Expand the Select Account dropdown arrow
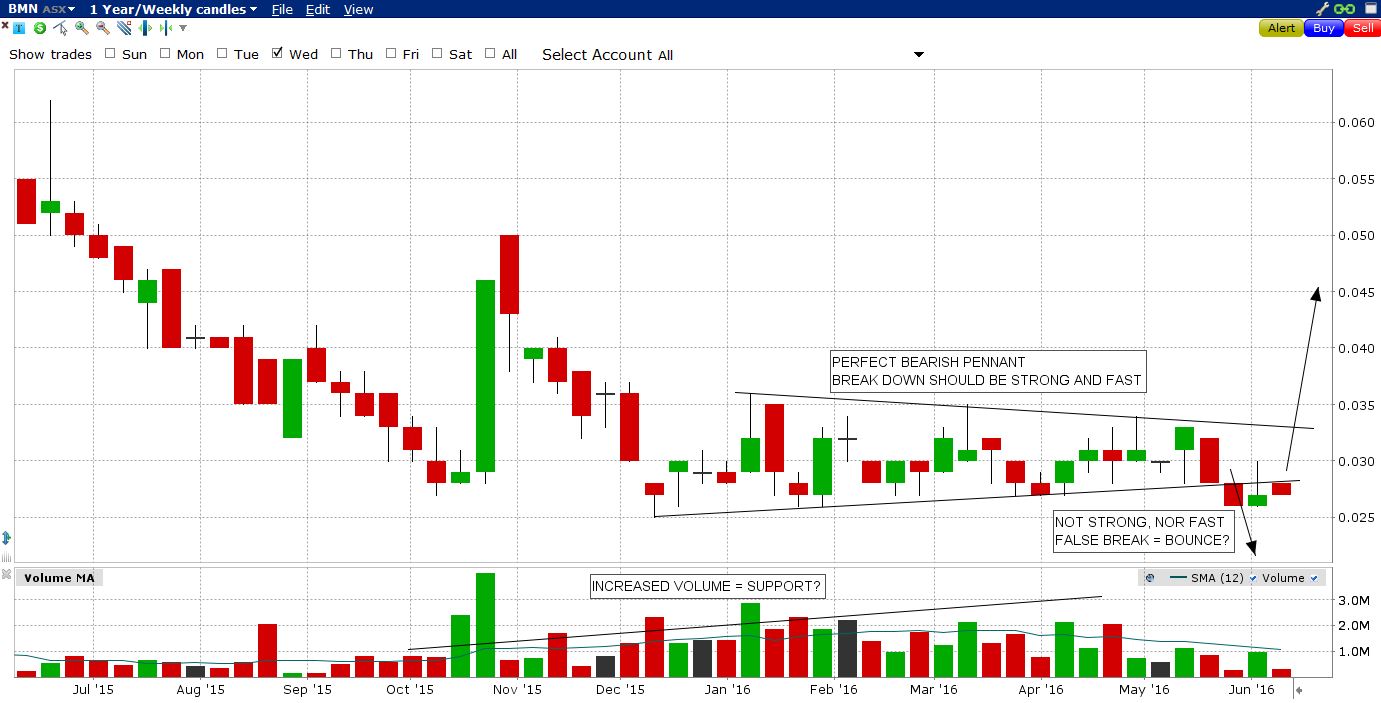 [x=919, y=55]
